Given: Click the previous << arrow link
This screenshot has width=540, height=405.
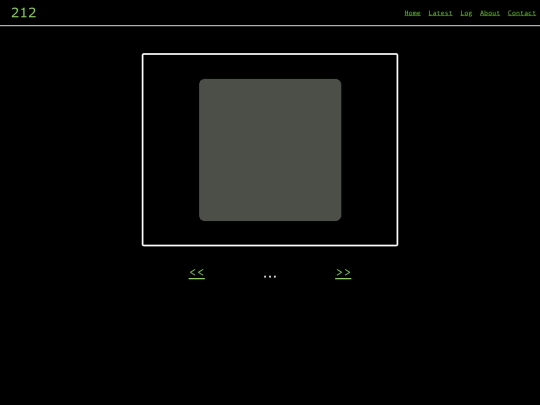Looking at the screenshot, I should [197, 273].
